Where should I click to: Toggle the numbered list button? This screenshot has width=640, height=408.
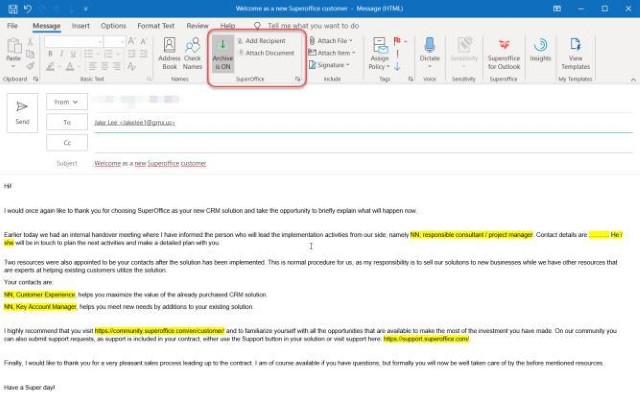[x=108, y=54]
